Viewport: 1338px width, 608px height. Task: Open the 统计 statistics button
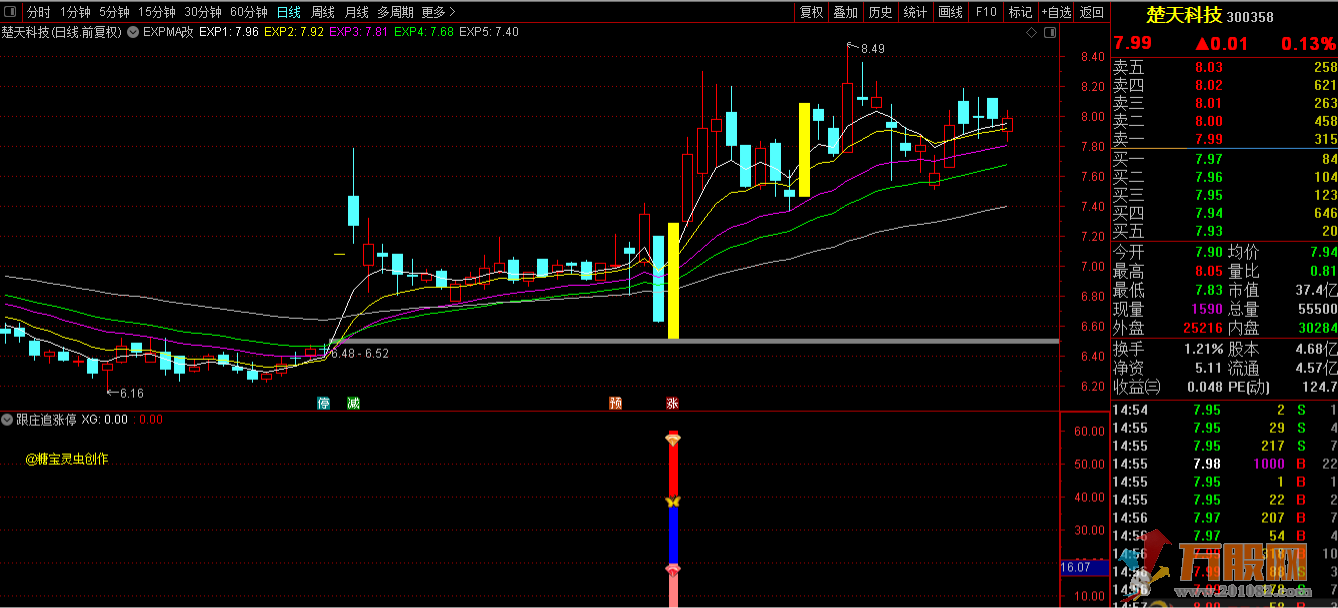point(915,12)
